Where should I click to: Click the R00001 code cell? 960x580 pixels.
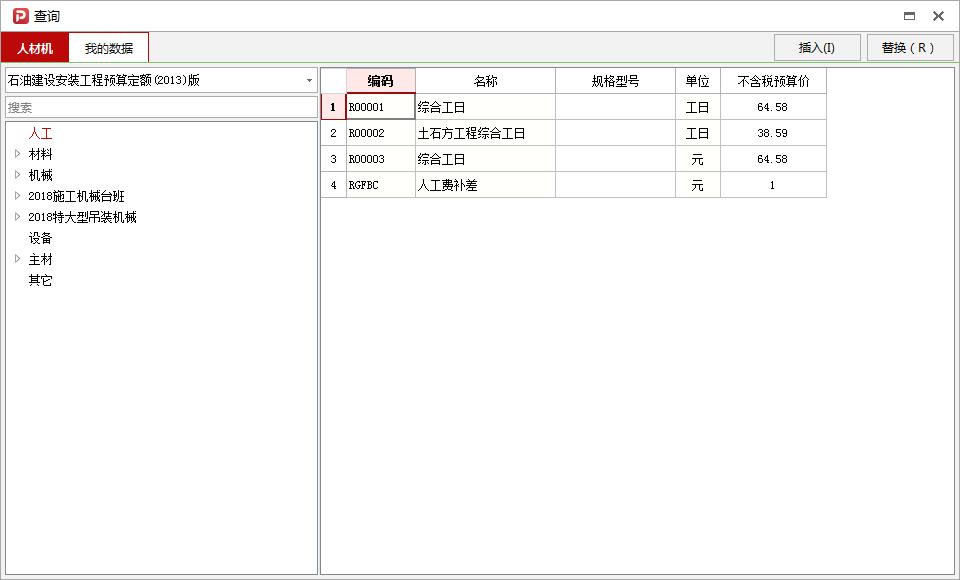tap(376, 106)
